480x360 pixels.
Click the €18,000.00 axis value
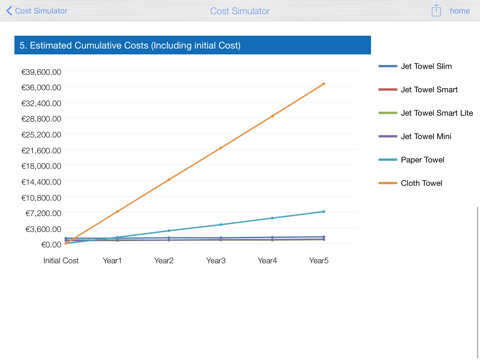41,166
